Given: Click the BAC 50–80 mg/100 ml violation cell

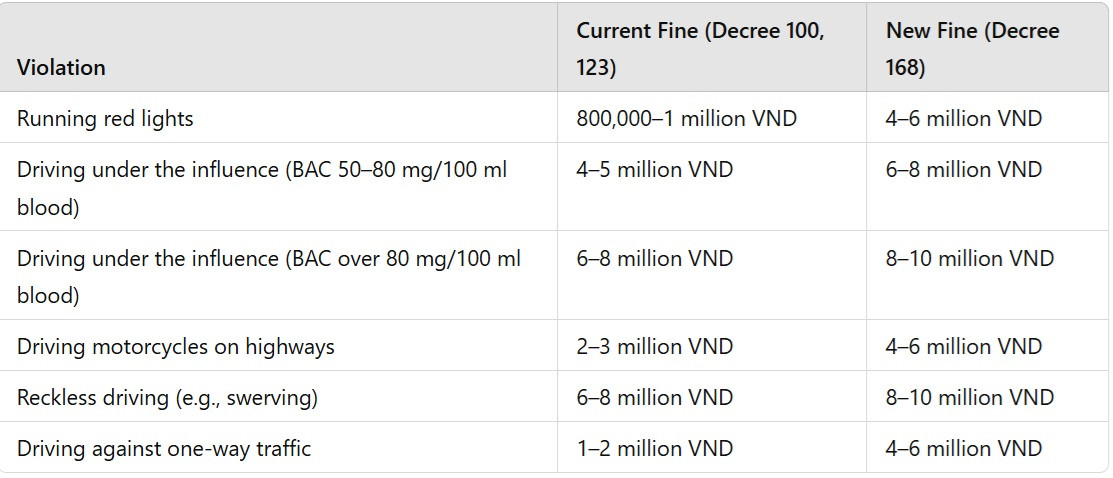Looking at the screenshot, I should tap(262, 189).
